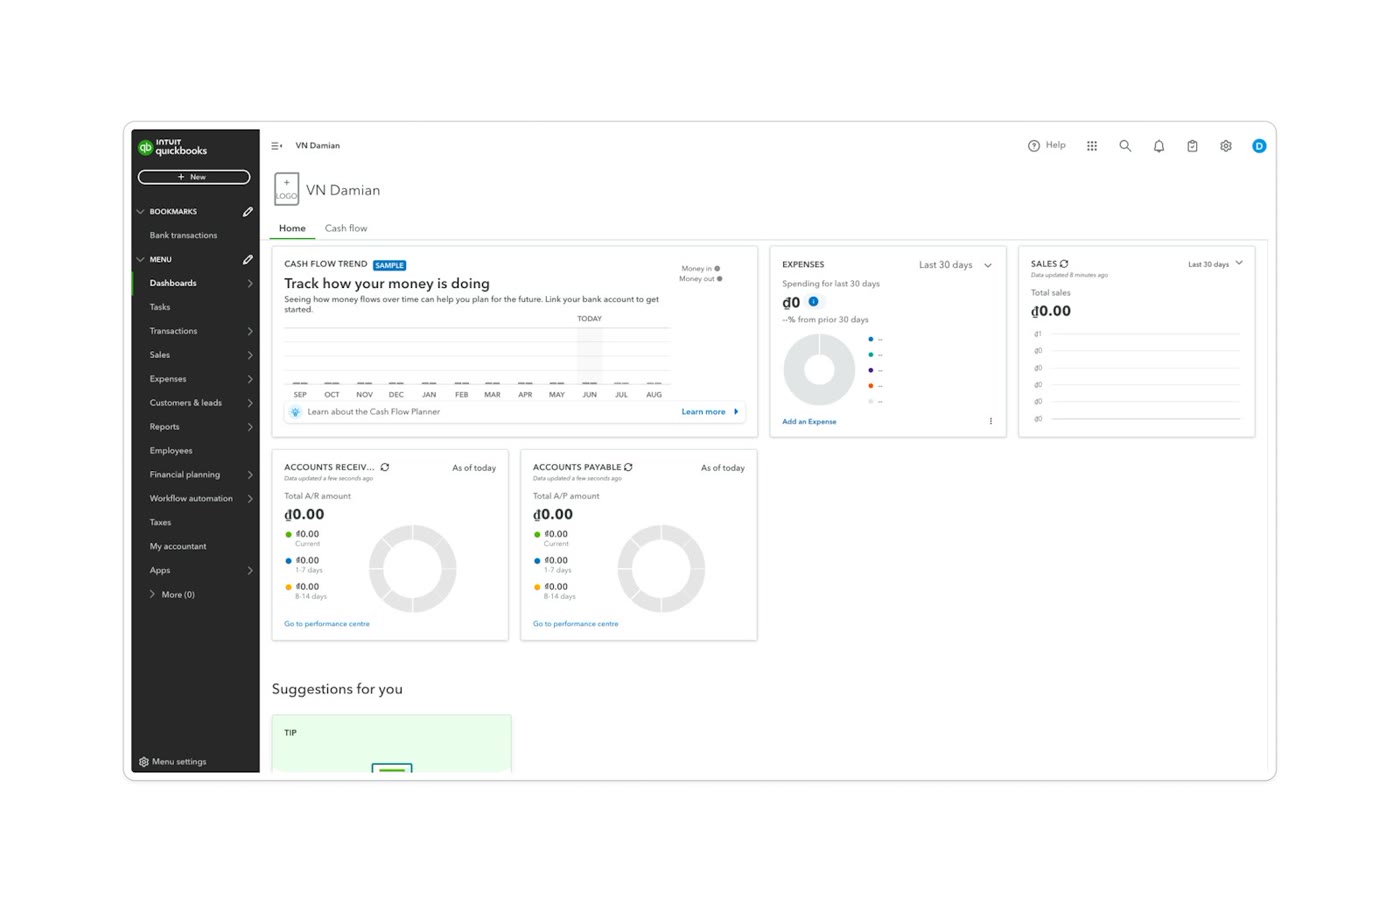Refresh the Accounts Payable widget

[x=628, y=467]
